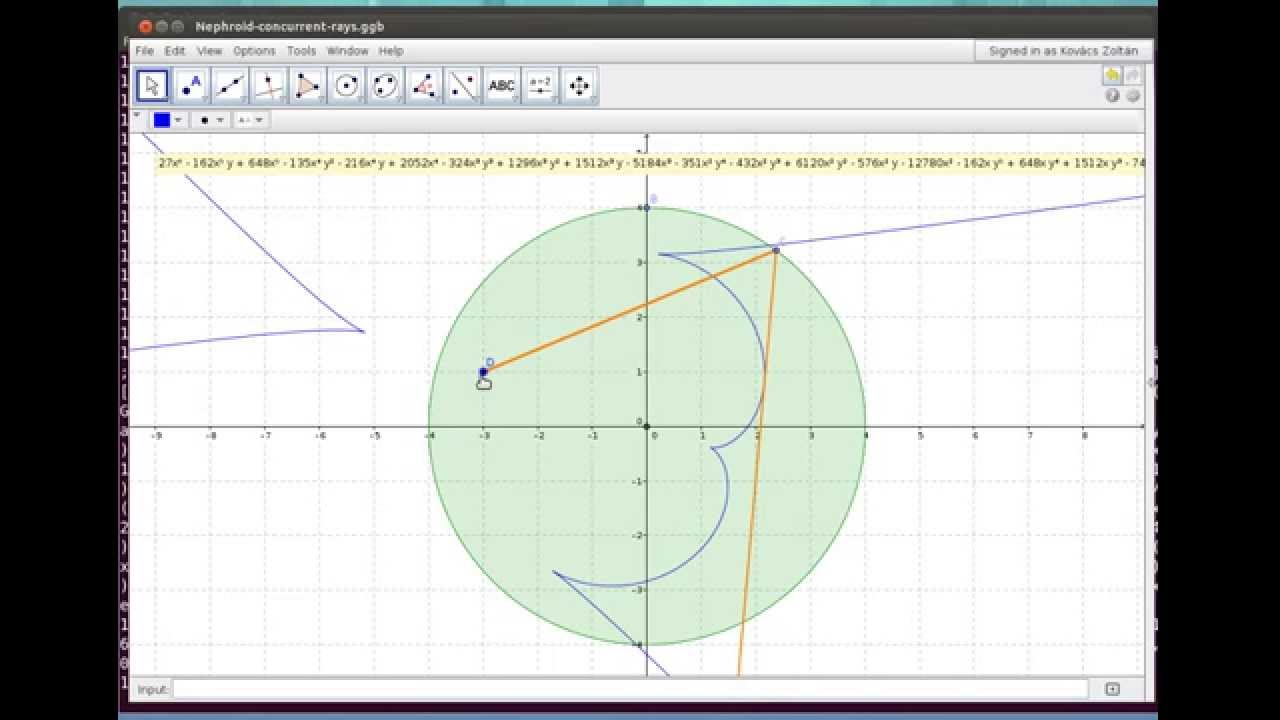Viewport: 1280px width, 720px height.
Task: Open the Options menu
Action: tap(254, 51)
